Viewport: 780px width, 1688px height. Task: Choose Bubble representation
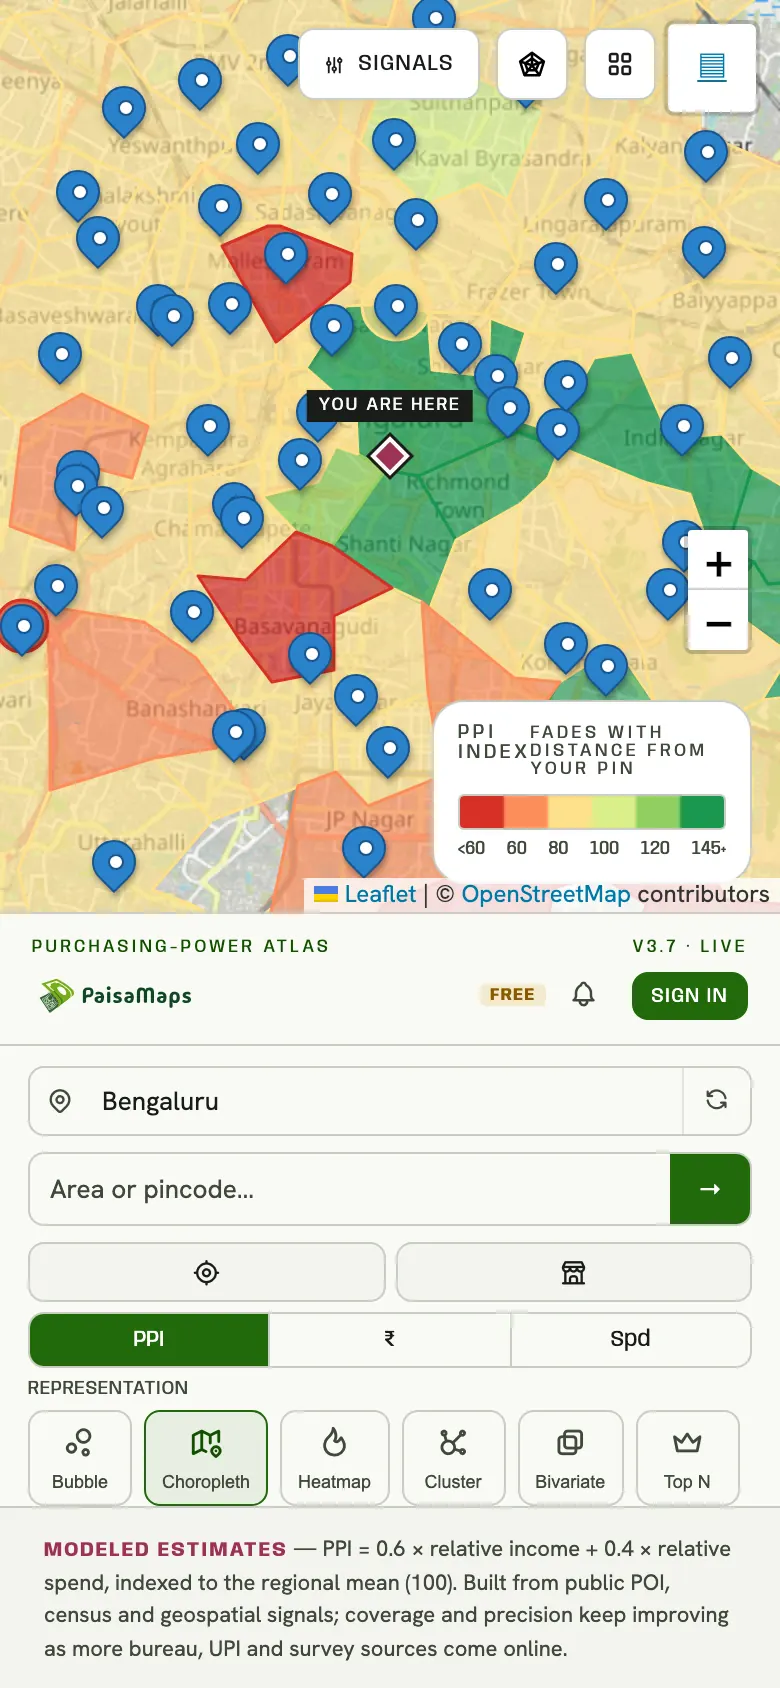pyautogui.click(x=80, y=1458)
